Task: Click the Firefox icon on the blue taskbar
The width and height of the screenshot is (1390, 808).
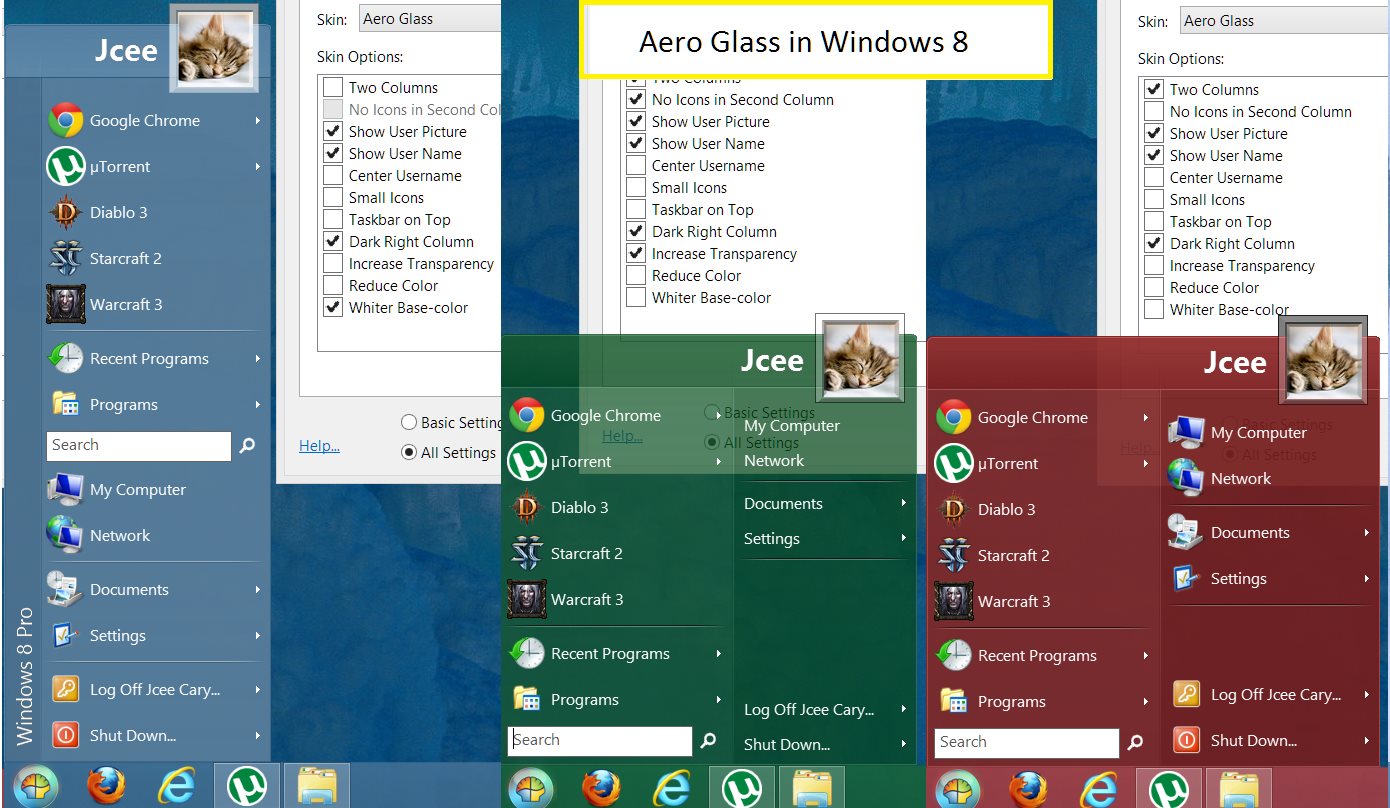Action: coord(106,788)
